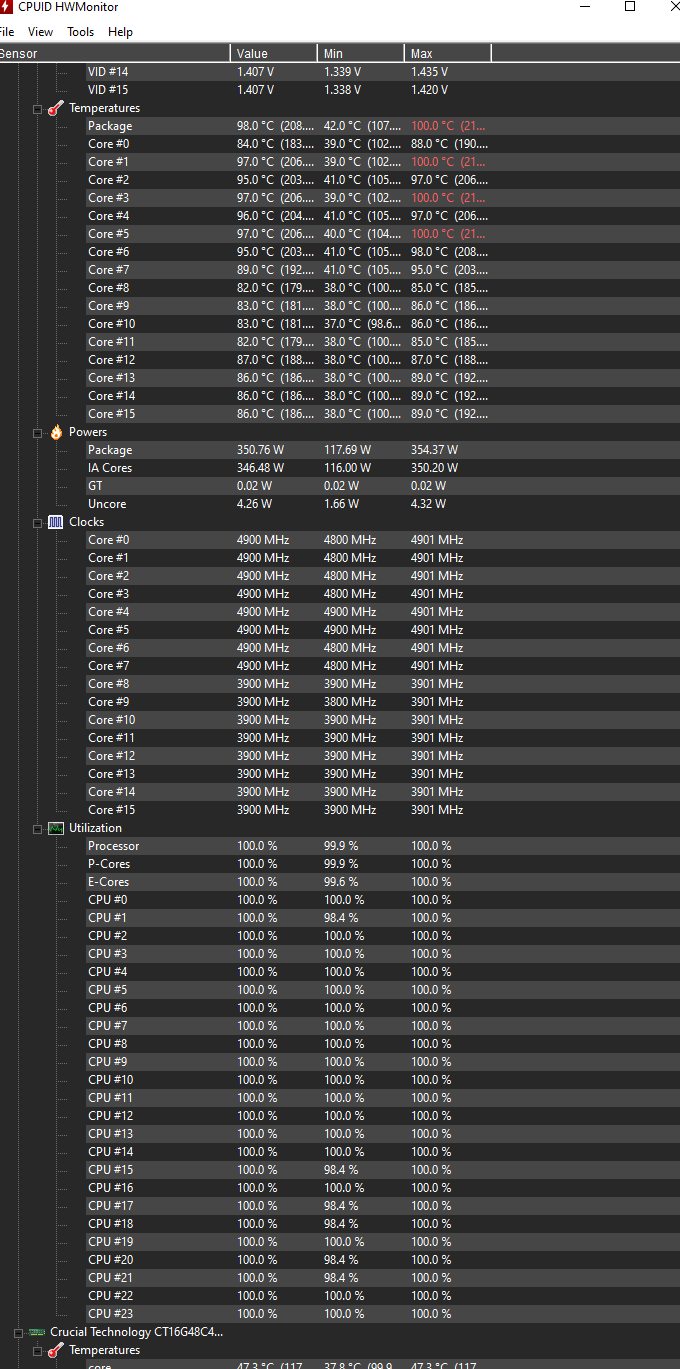Select the IA Cores power row
Image resolution: width=680 pixels, height=1369 pixels.
pyautogui.click(x=110, y=468)
